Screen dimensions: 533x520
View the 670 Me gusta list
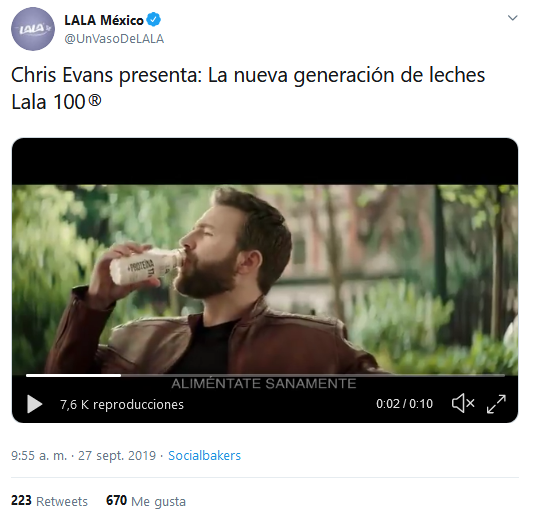[x=146, y=501]
